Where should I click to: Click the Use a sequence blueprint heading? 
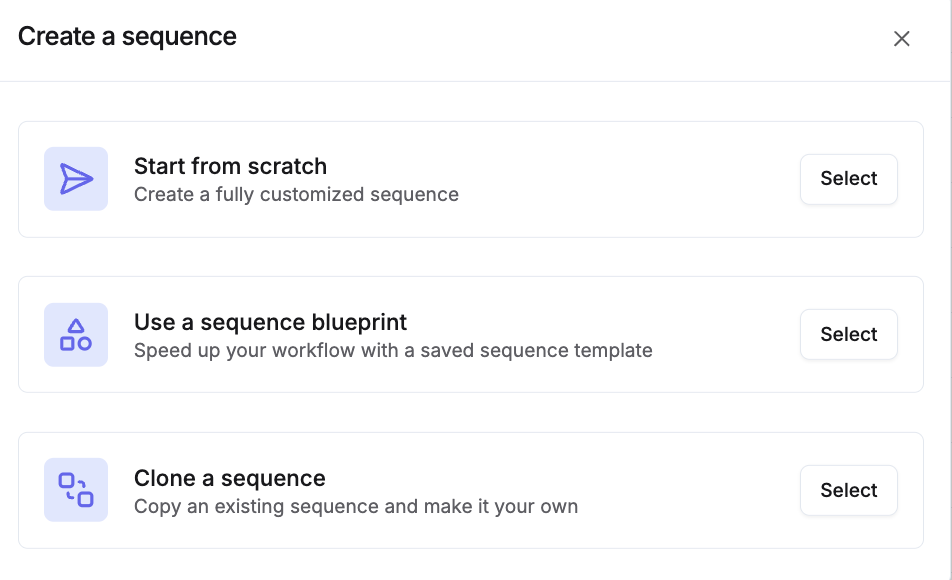click(x=270, y=322)
